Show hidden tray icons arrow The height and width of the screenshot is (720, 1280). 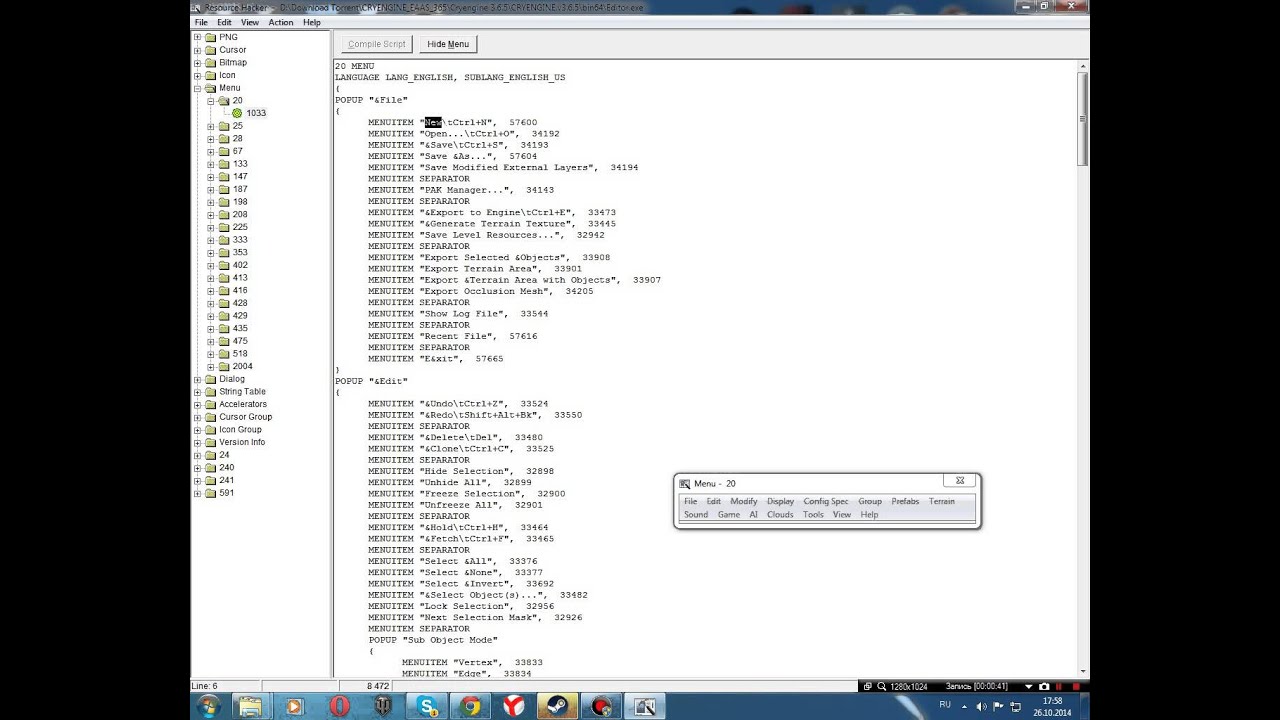[x=965, y=706]
